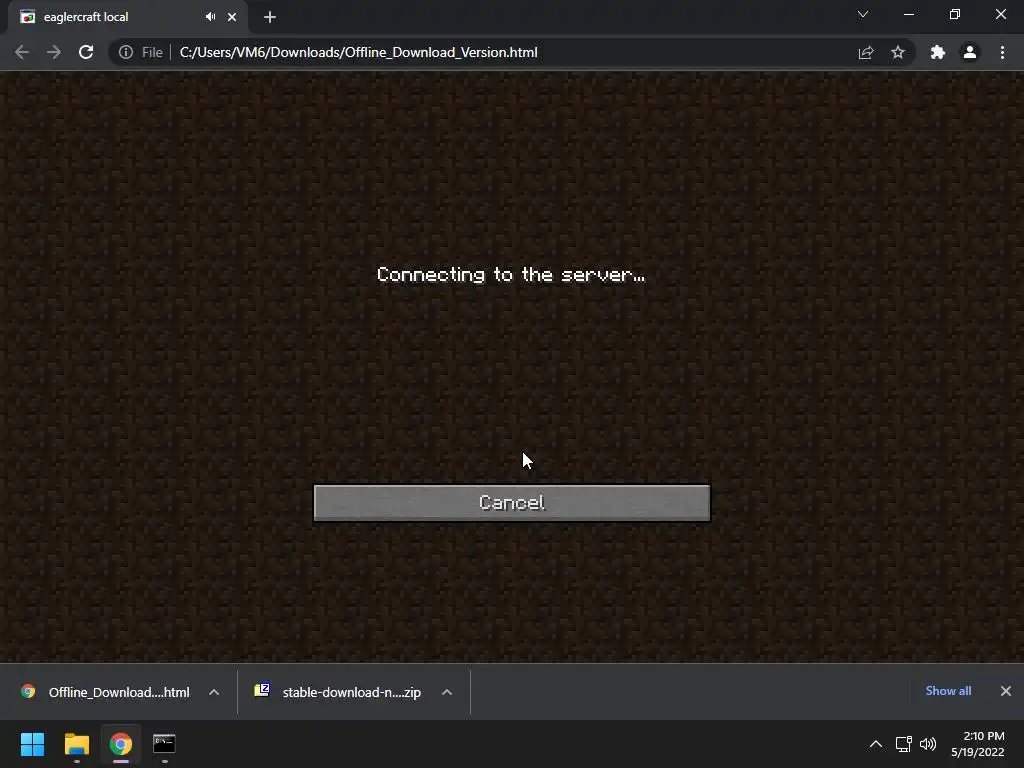Switch to Chrome in the taskbar
This screenshot has width=1024, height=768.
[x=121, y=744]
